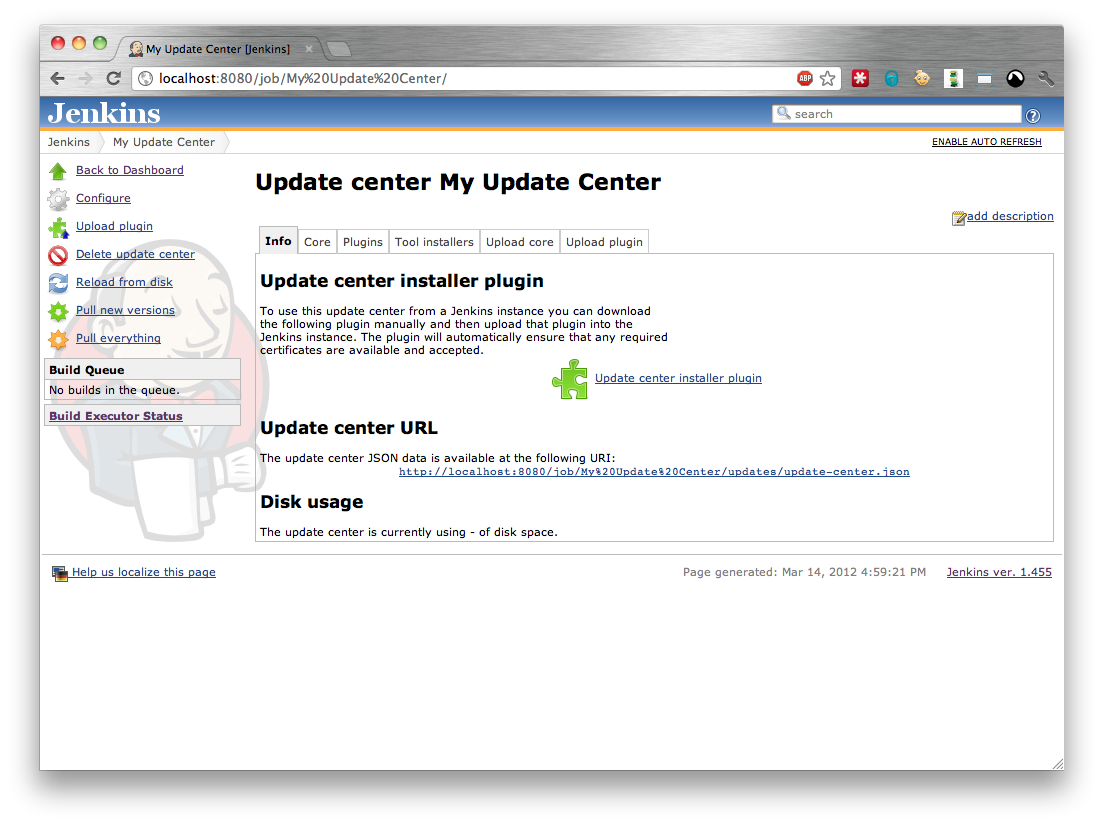Click the Build Queue panel header
Screen dimensions: 1104x825
(142, 370)
